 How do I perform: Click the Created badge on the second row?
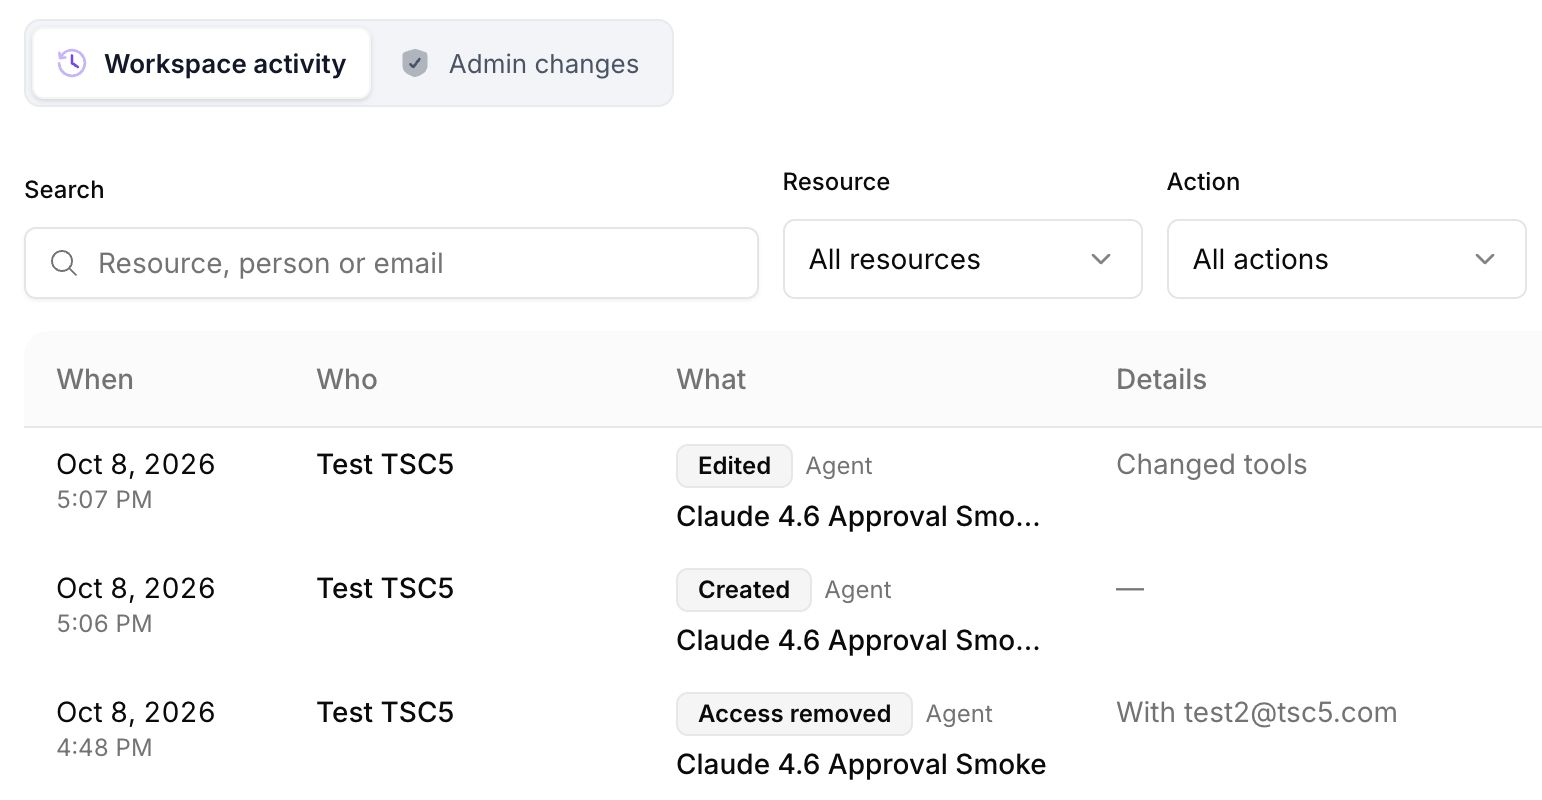point(744,589)
